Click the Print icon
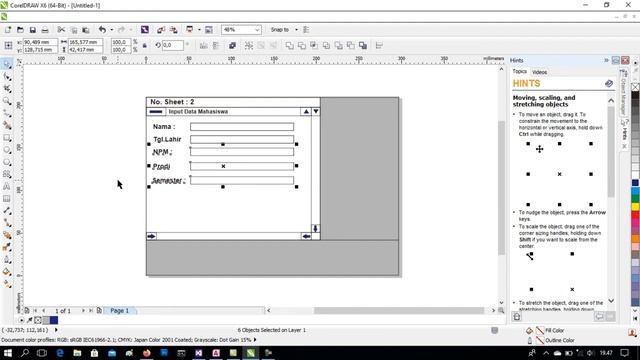 pos(45,30)
